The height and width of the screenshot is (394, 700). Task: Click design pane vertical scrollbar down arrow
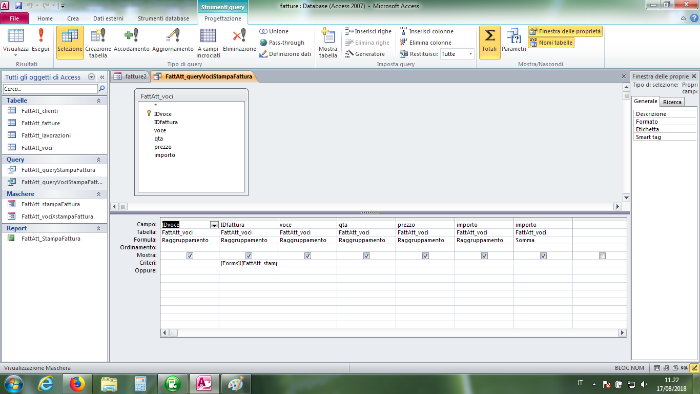pos(626,197)
